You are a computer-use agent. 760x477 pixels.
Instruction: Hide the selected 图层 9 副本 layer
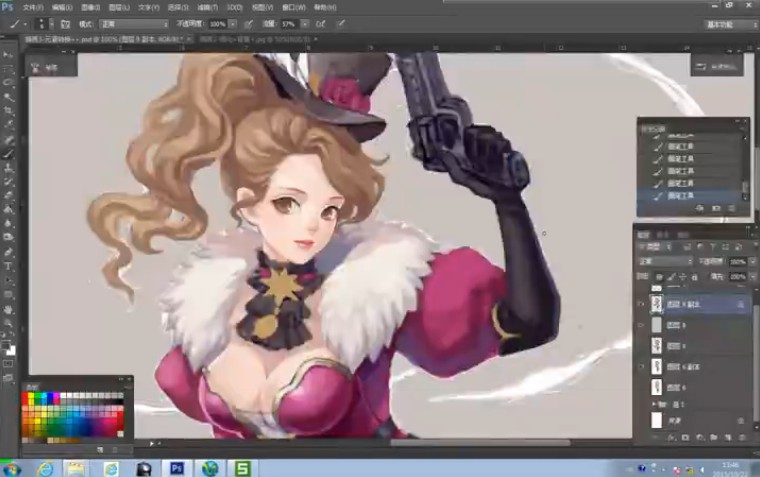641,304
